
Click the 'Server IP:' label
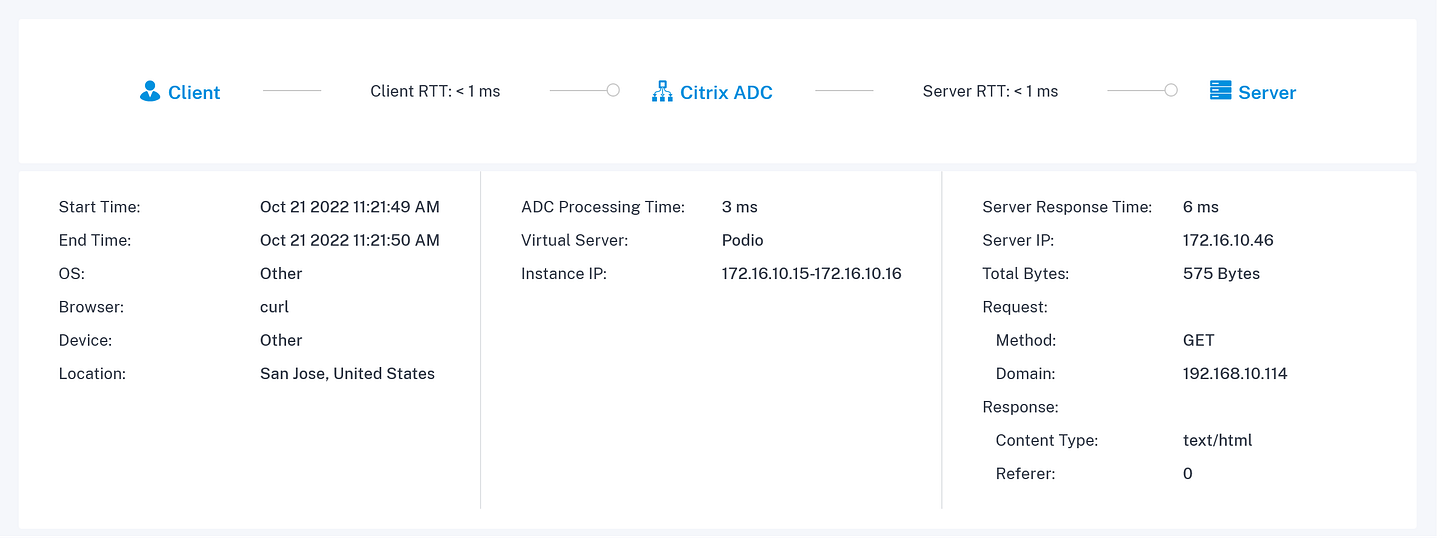(x=1018, y=240)
